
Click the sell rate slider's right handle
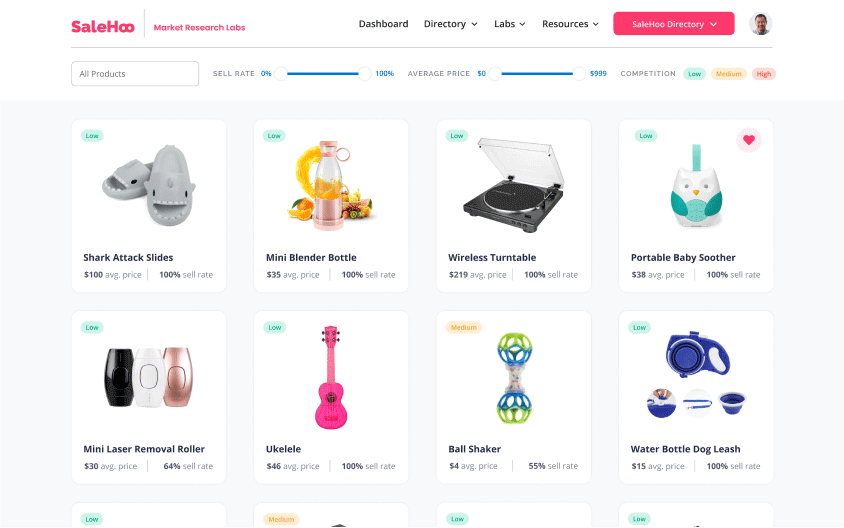364,74
